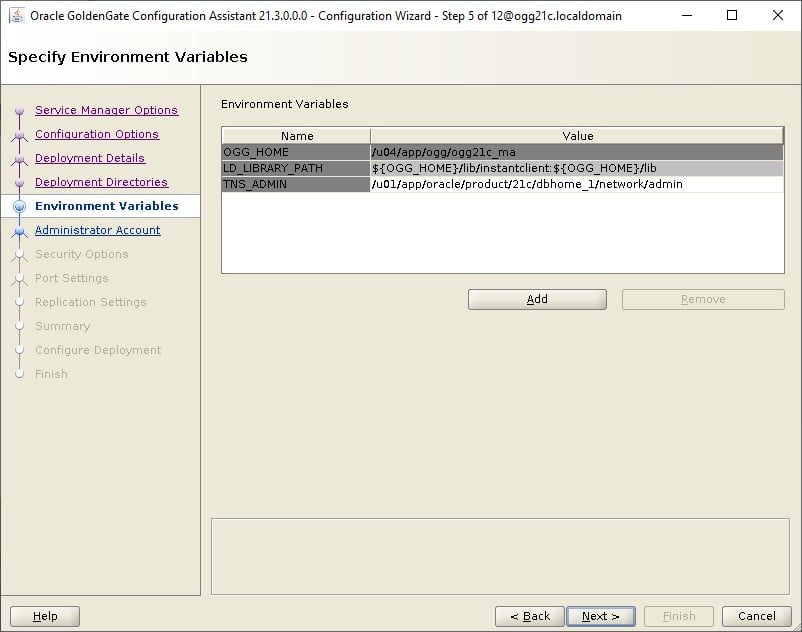The height and width of the screenshot is (632, 802).
Task: Jump to Administrator Account step
Action: point(98,230)
